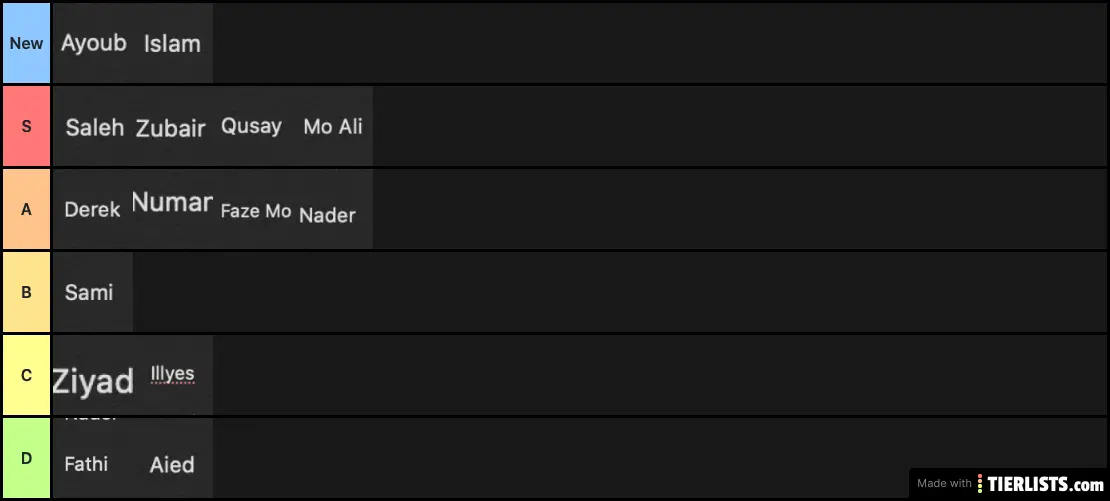Select the Aied tile in D tier
Screen dimensions: 1110x501
(173, 458)
